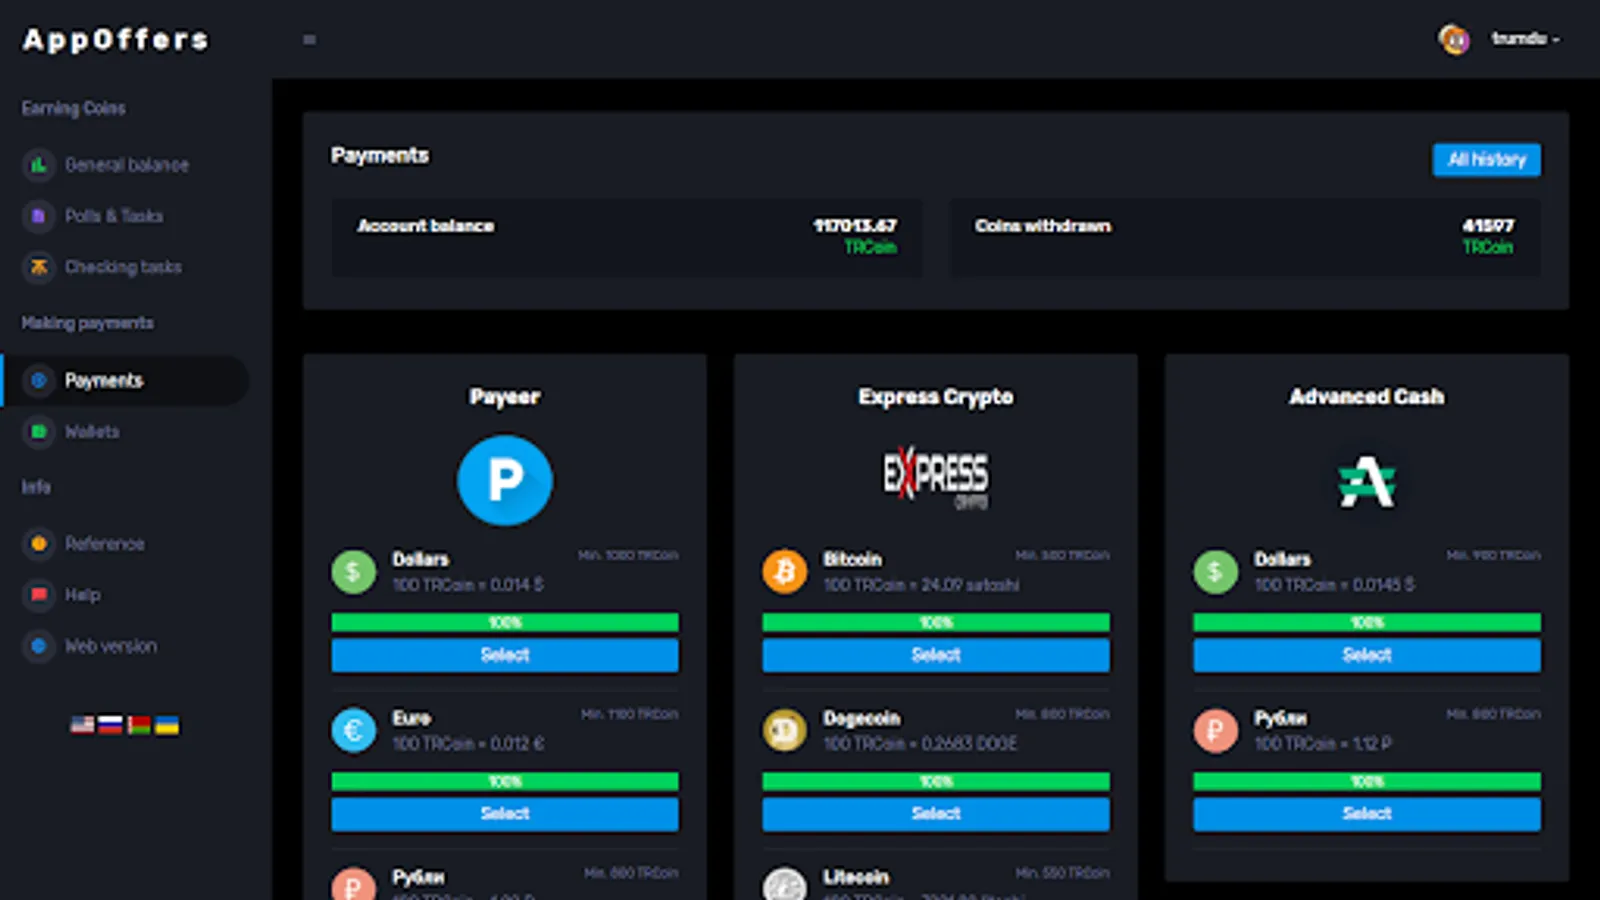Click the Bitcoin 100% progress bar
The width and height of the screenshot is (1600, 900).
(x=936, y=623)
